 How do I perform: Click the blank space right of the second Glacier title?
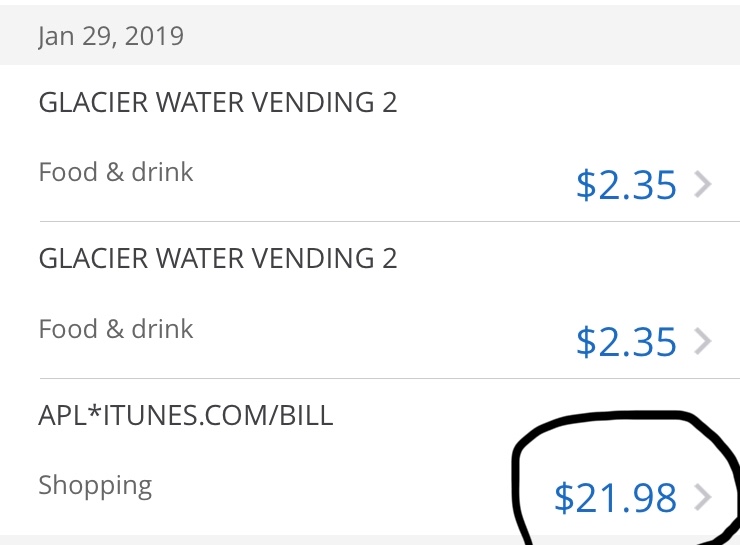click(x=560, y=259)
